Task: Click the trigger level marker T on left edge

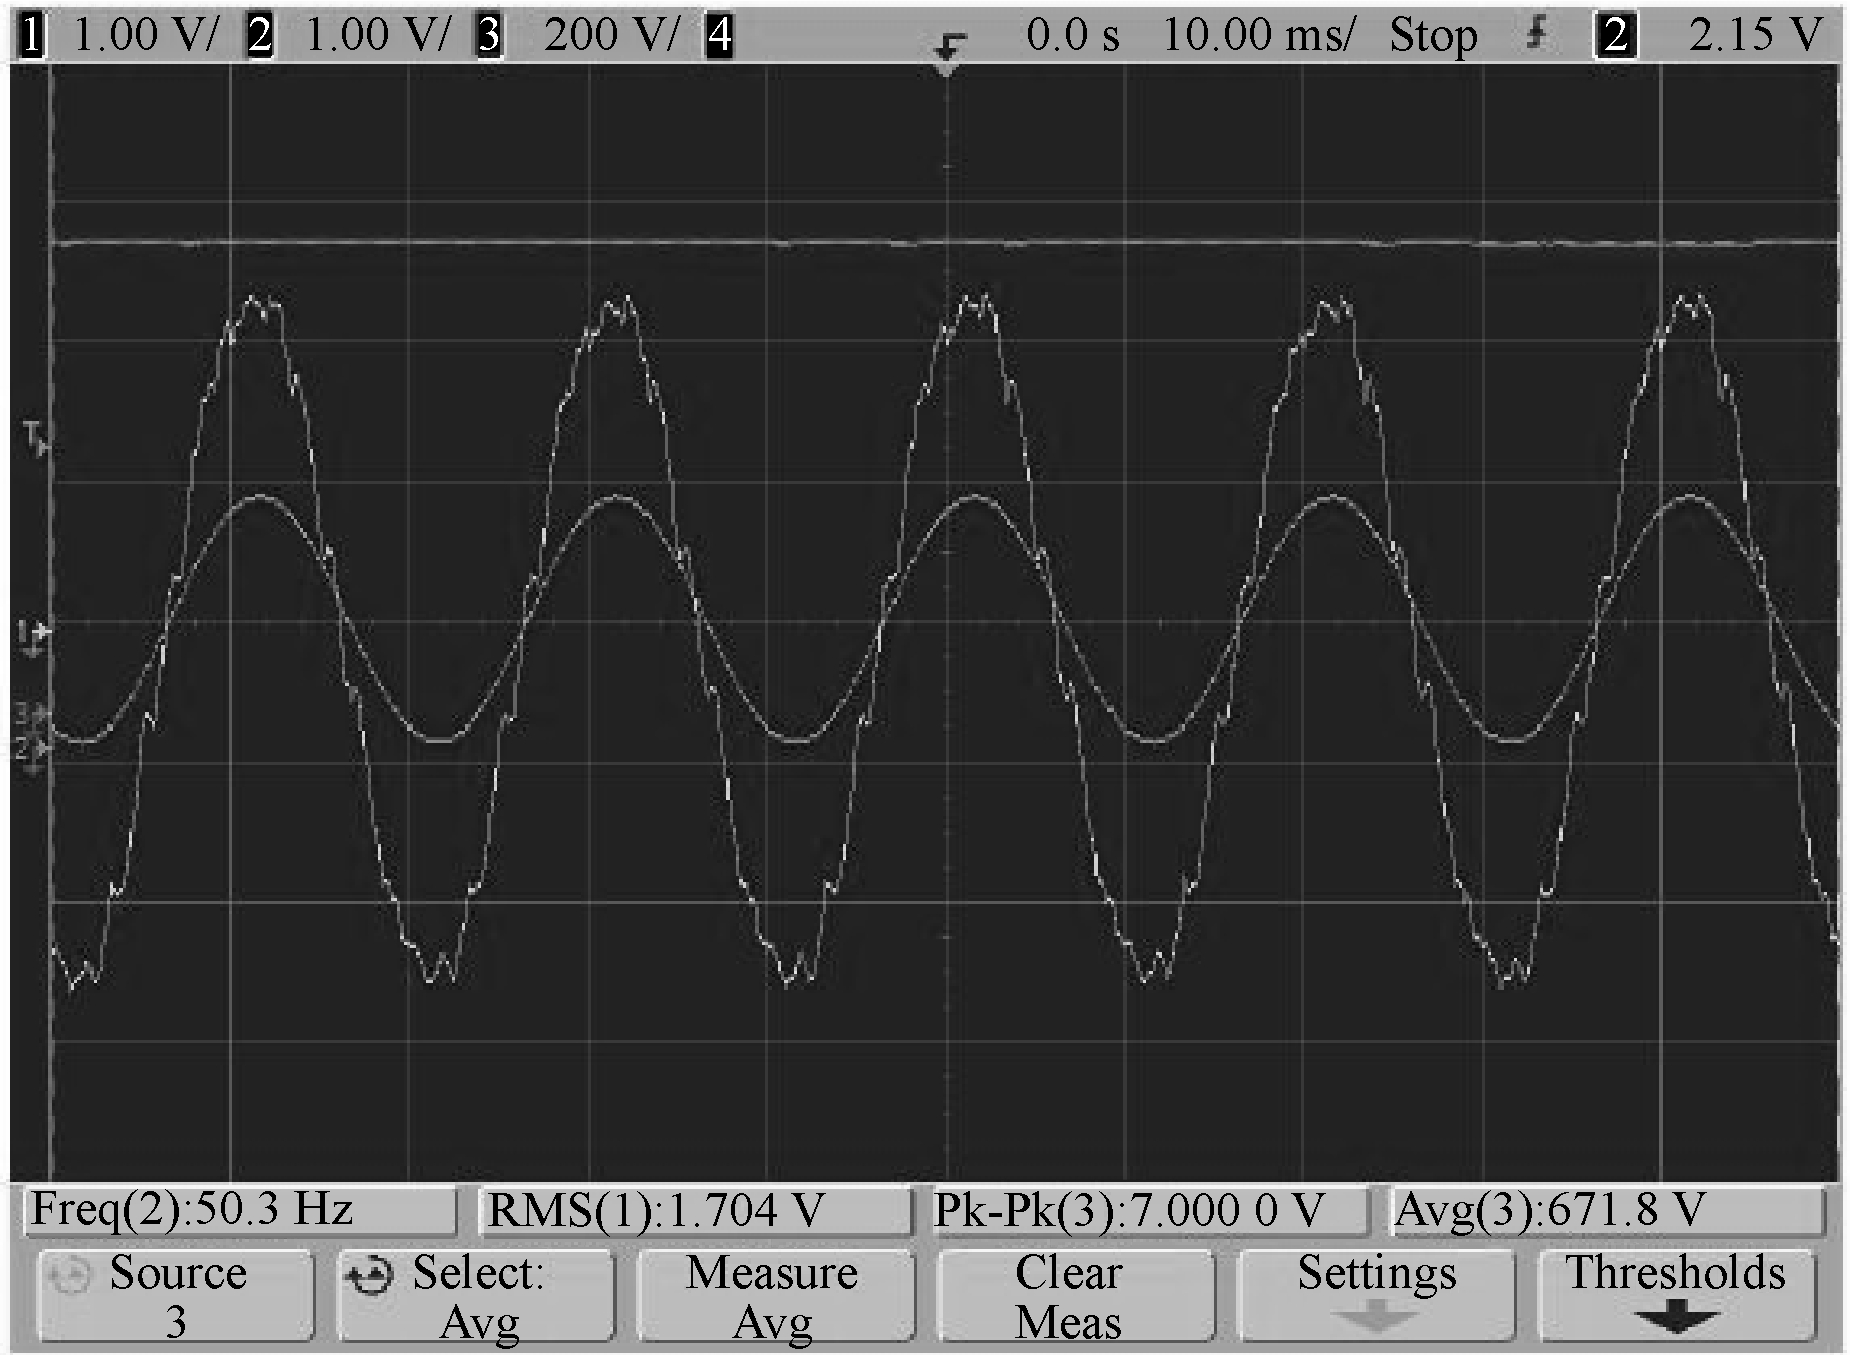Action: point(34,437)
